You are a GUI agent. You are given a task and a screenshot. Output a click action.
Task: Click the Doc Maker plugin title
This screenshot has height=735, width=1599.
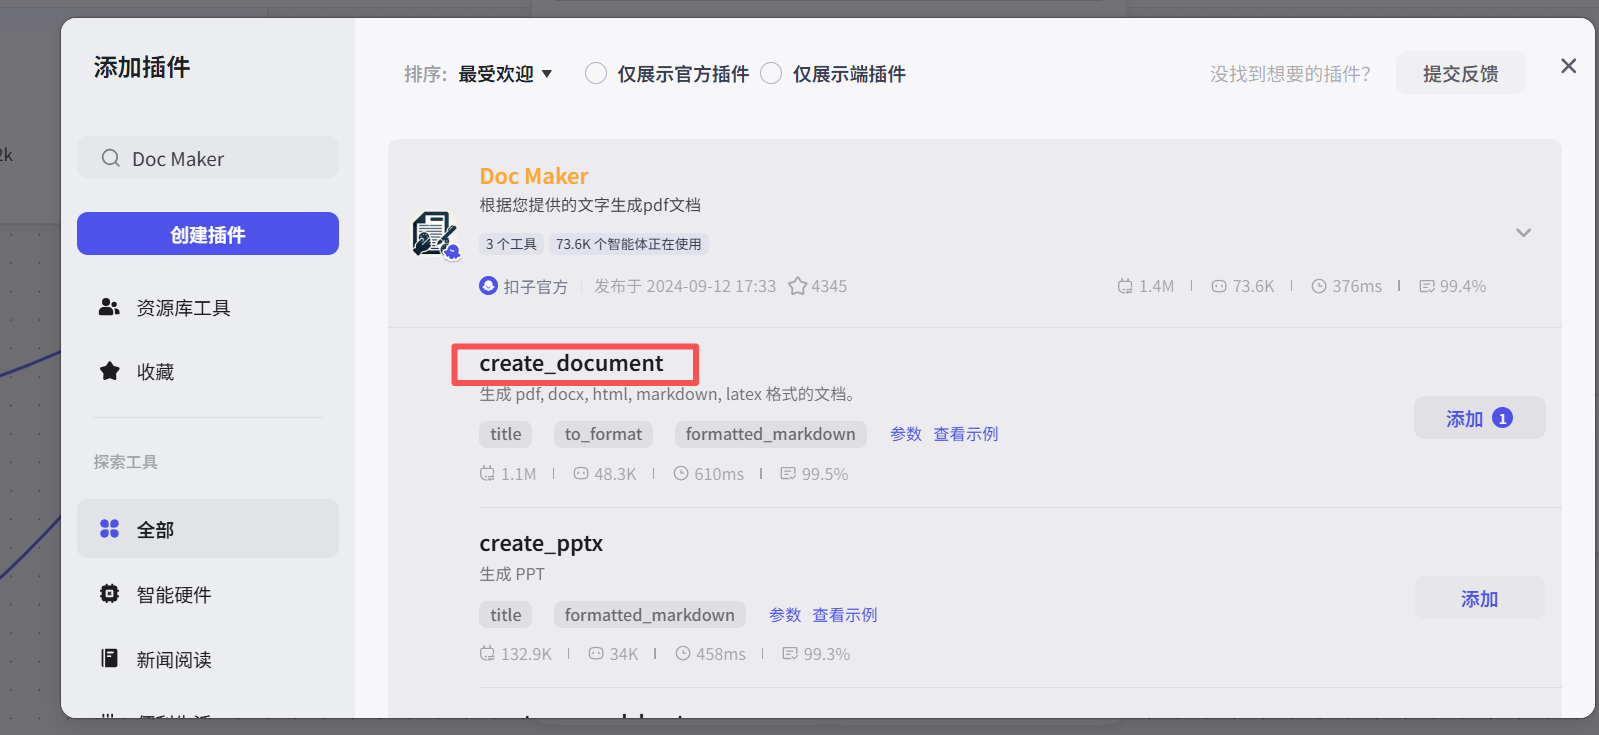[534, 176]
